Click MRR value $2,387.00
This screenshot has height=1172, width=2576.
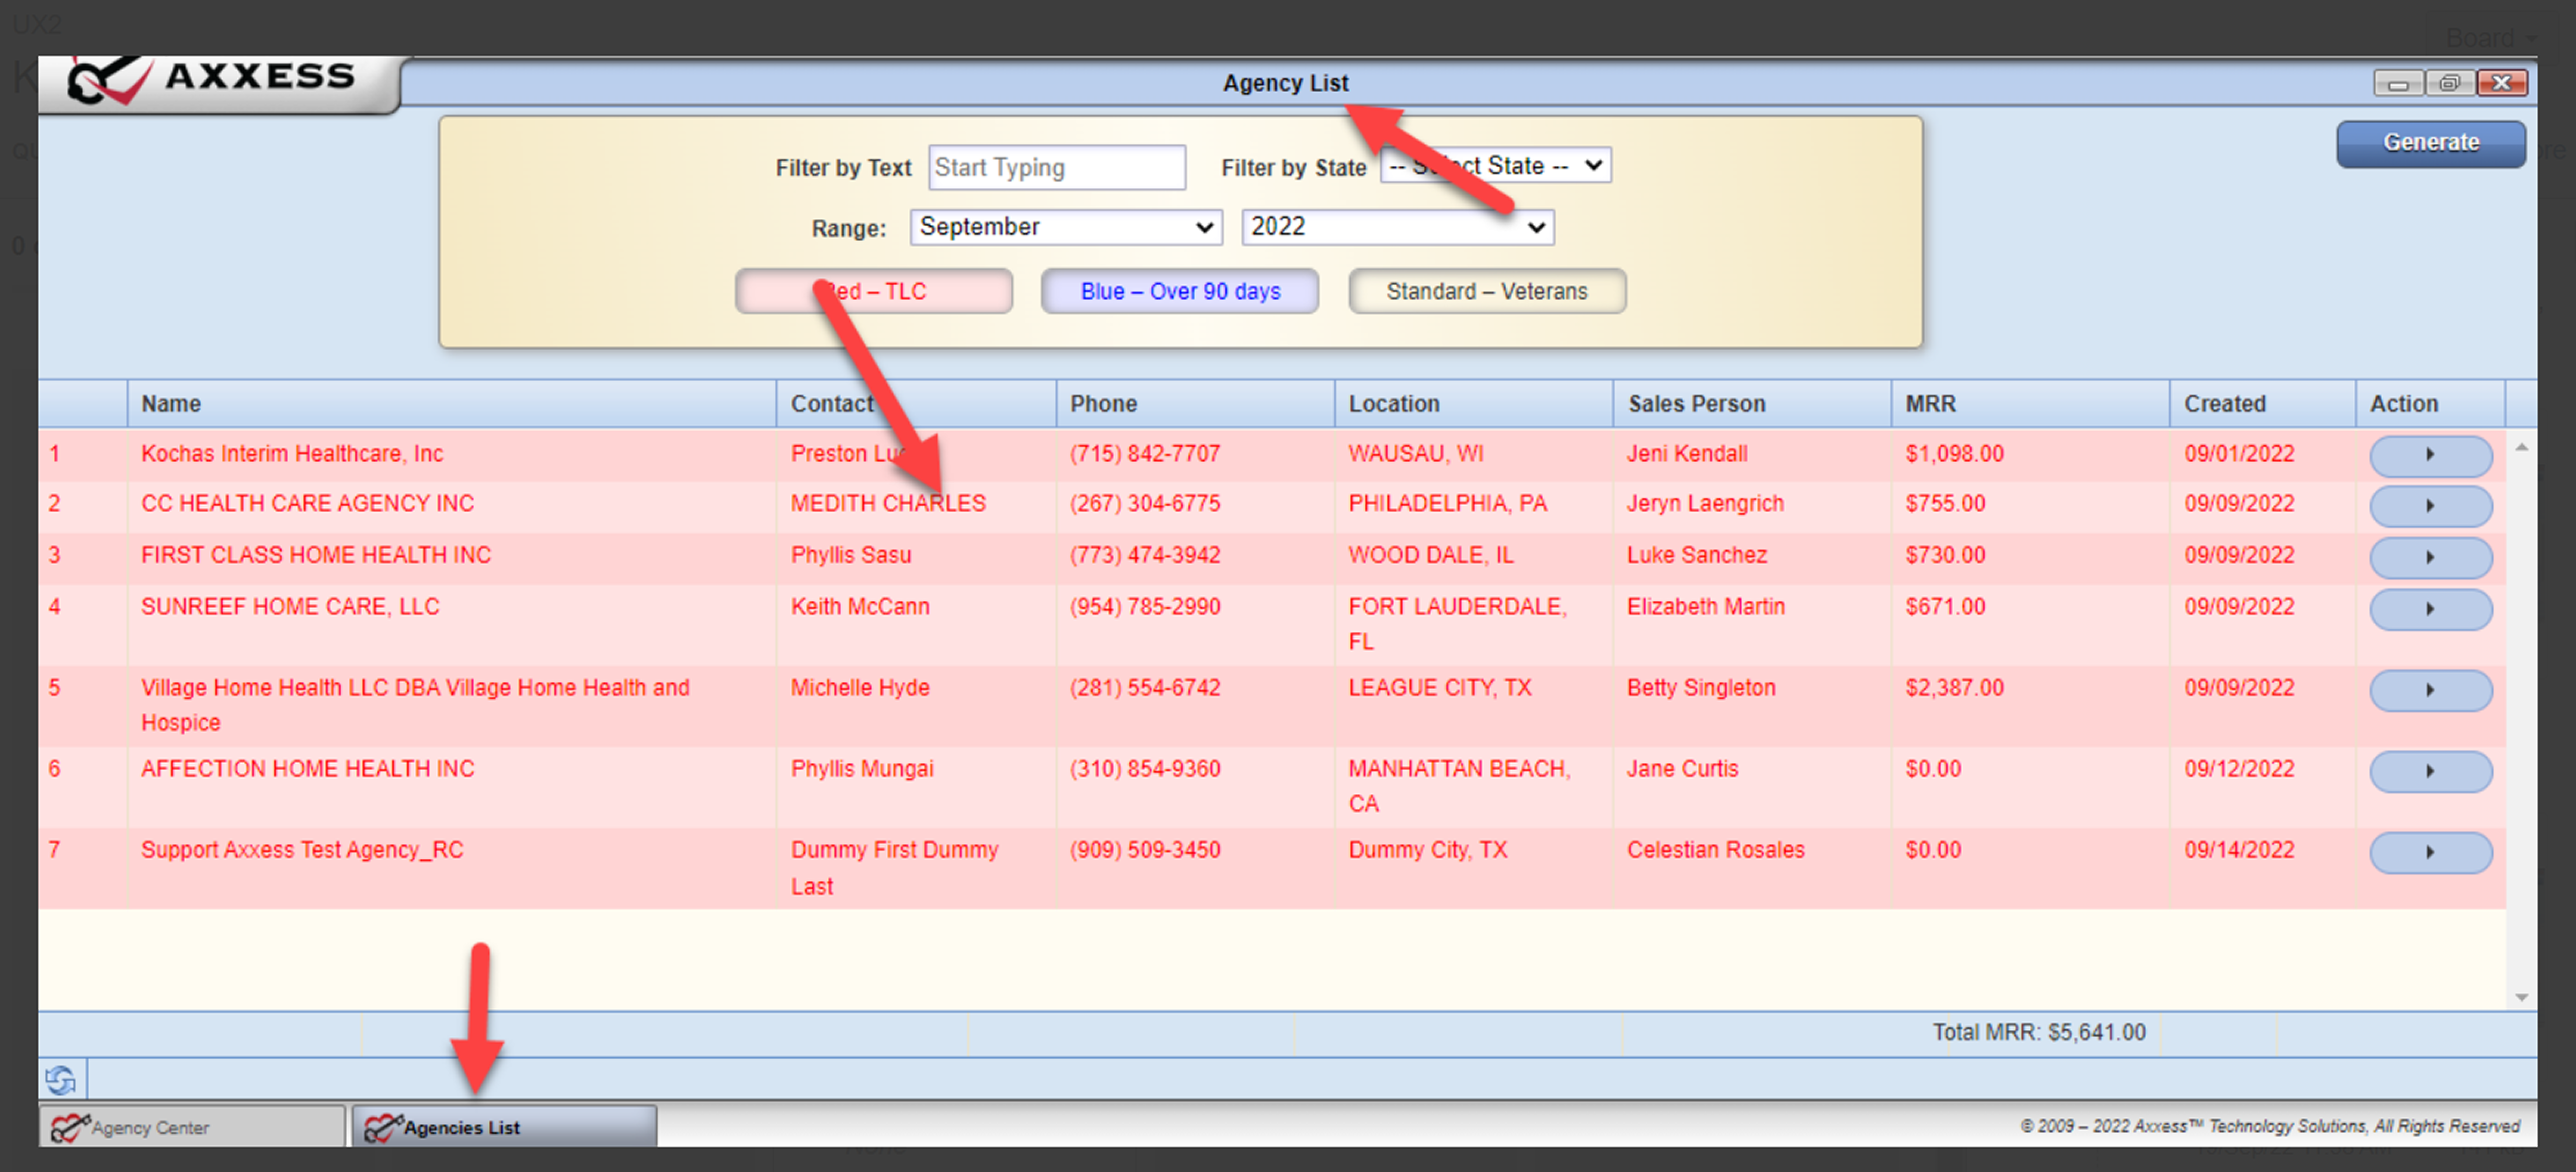[1954, 688]
